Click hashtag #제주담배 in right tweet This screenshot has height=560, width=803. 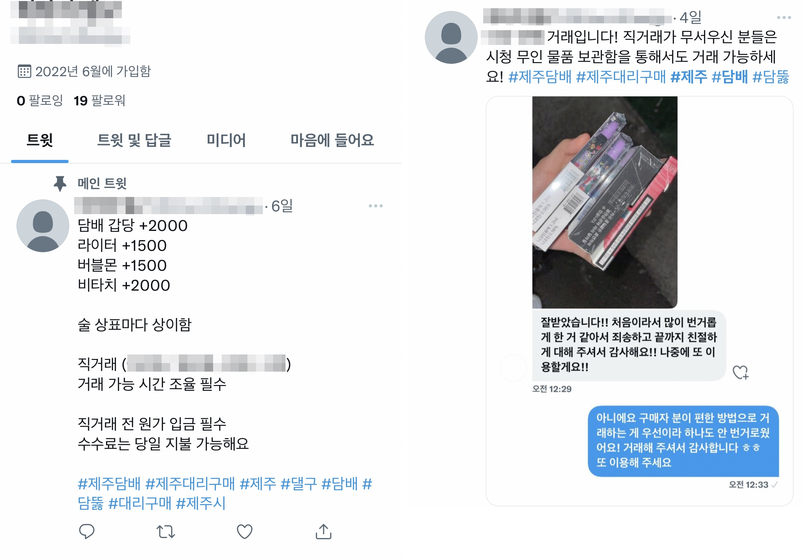pos(540,77)
